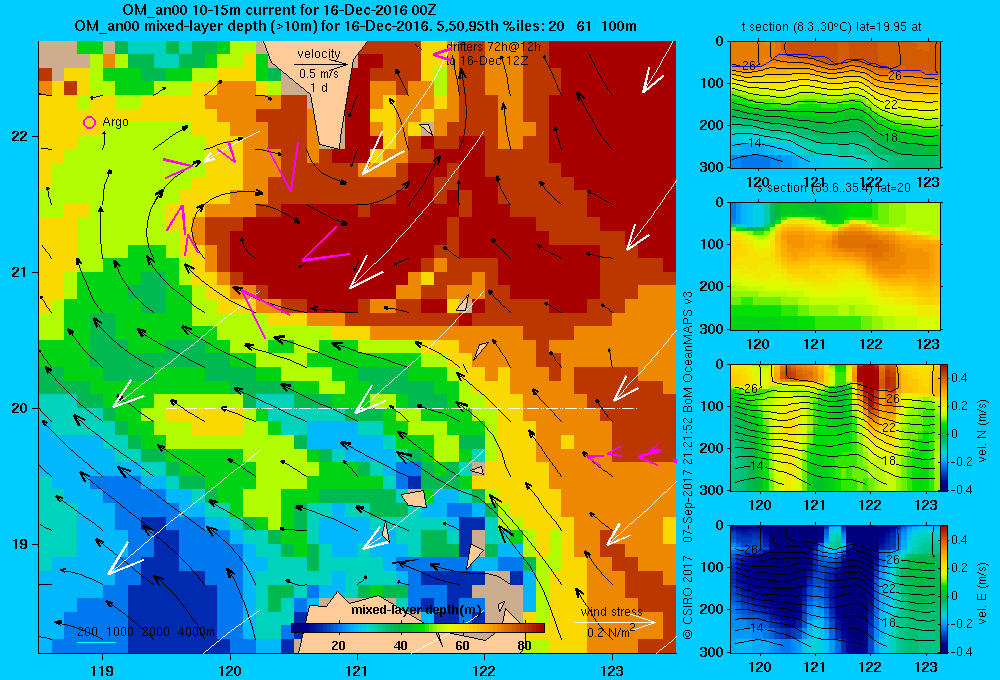Click the '0.4' tick on vel. N colorbar

pos(959,378)
